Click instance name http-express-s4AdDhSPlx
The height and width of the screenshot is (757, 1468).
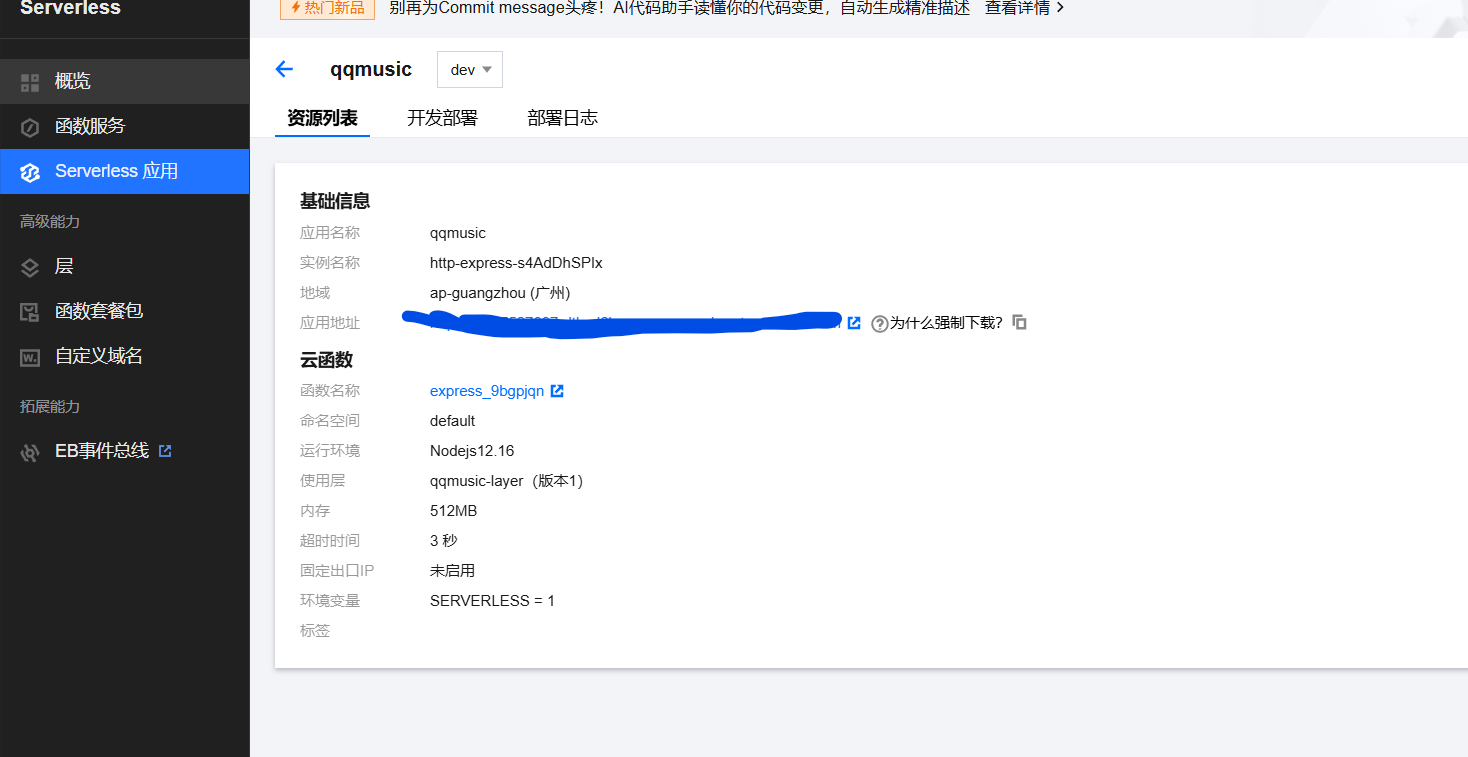click(x=516, y=263)
